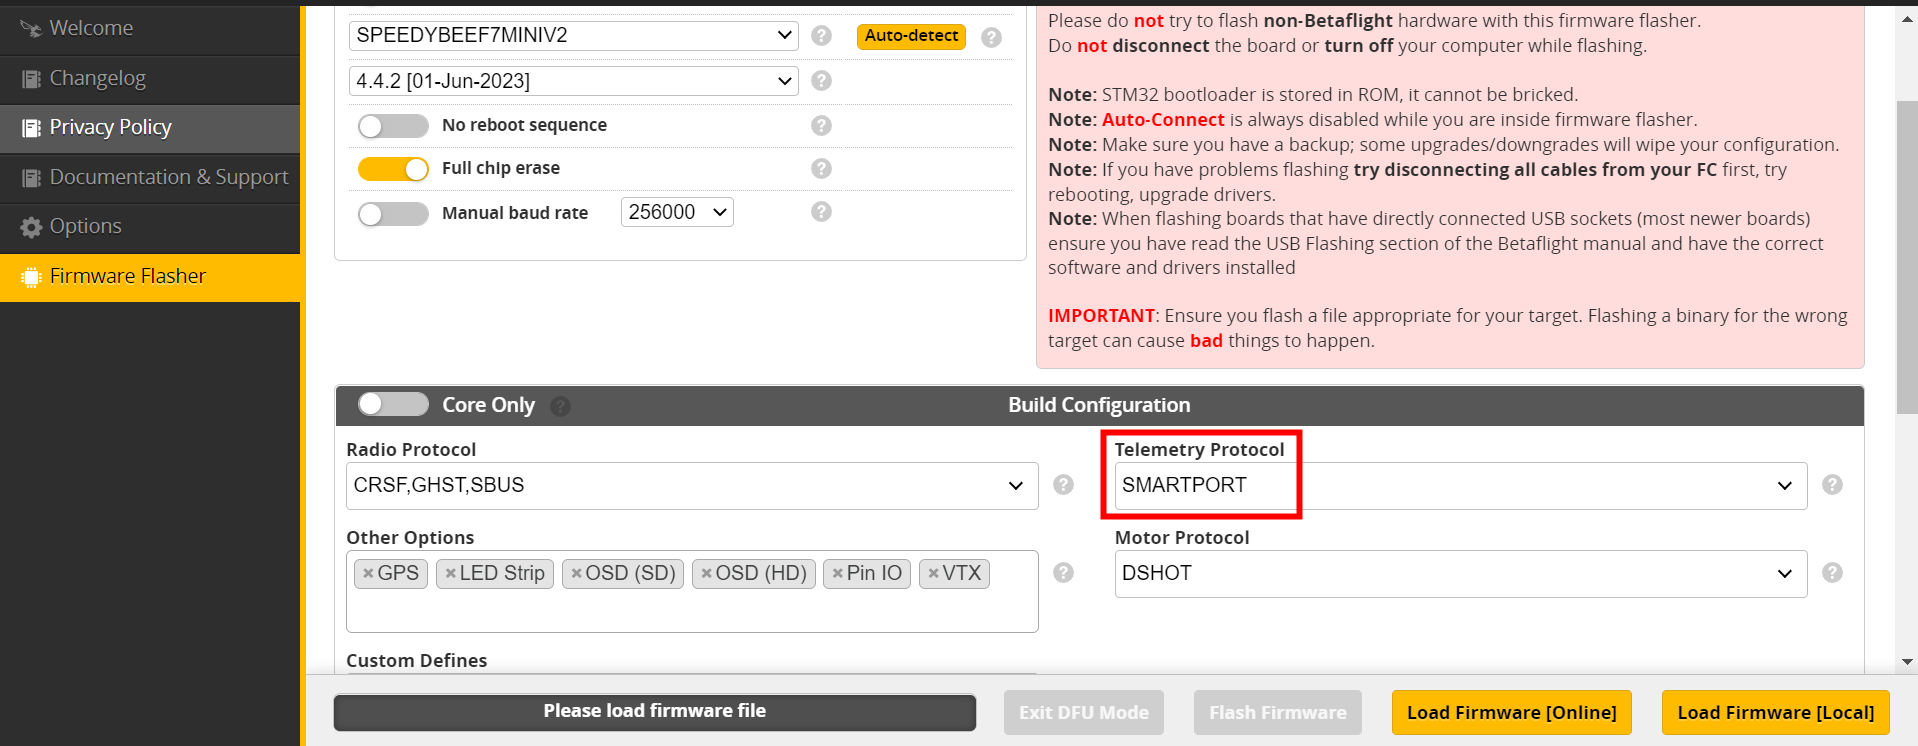Click the Privacy Policy sidebar icon
The height and width of the screenshot is (746, 1918).
(31, 128)
